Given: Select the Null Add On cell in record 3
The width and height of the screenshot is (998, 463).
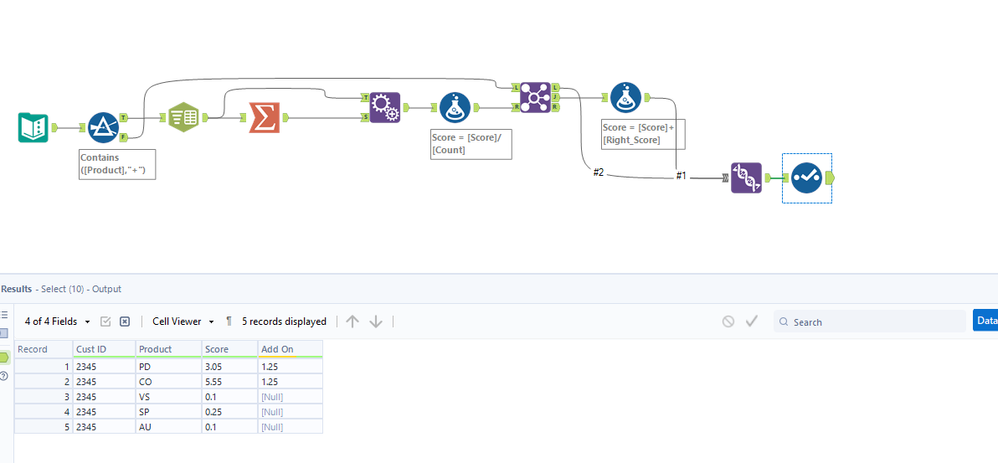Looking at the screenshot, I should click(x=290, y=397).
